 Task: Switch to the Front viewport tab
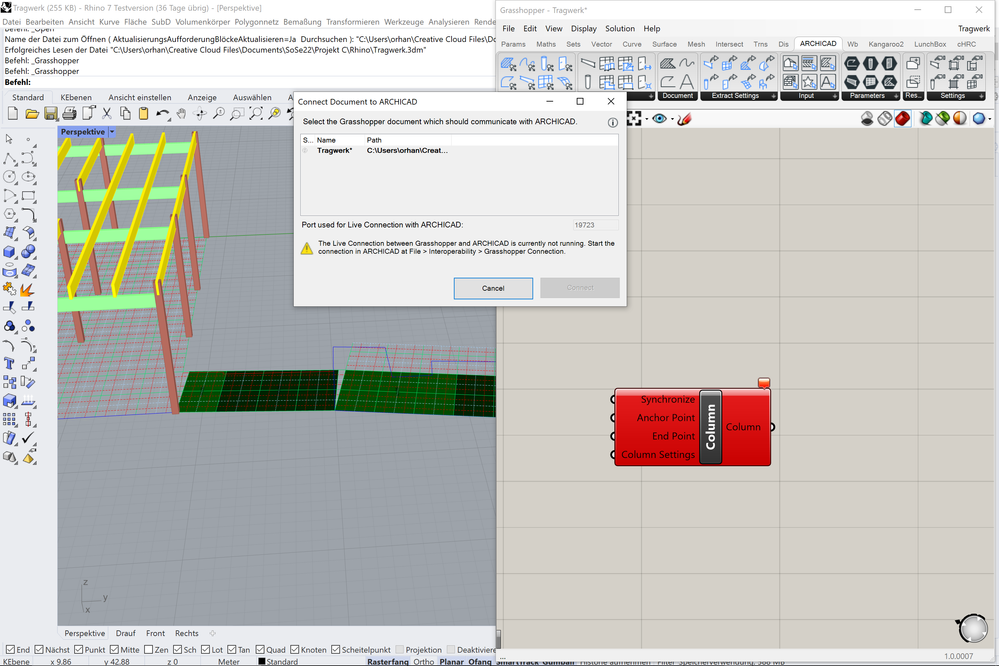point(155,633)
